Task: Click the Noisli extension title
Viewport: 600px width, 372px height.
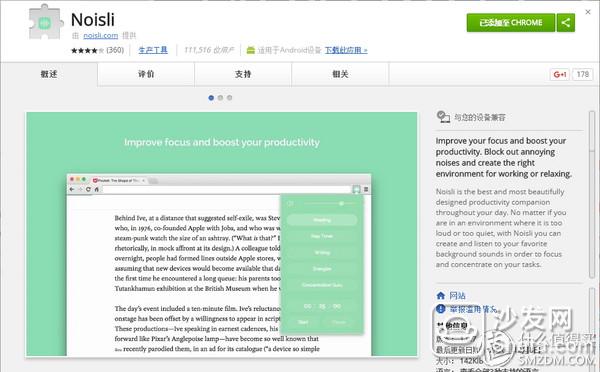Action: pos(93,20)
